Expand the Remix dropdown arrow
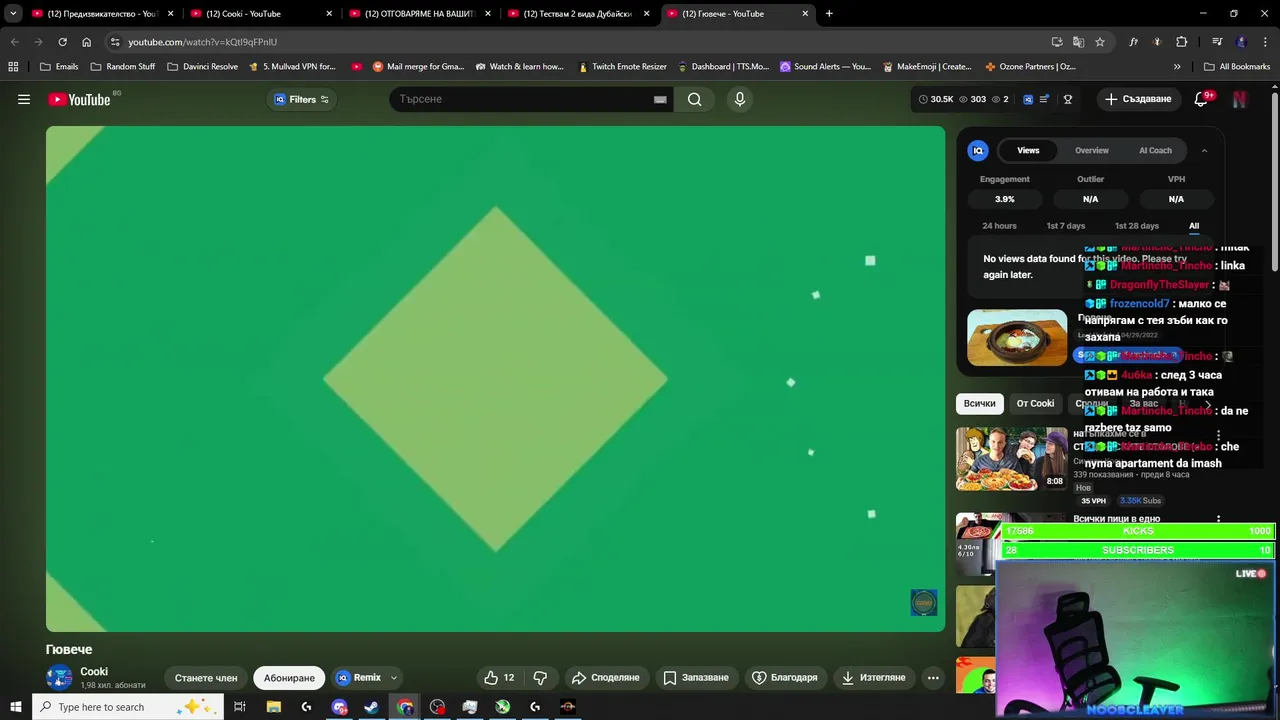 tap(394, 678)
